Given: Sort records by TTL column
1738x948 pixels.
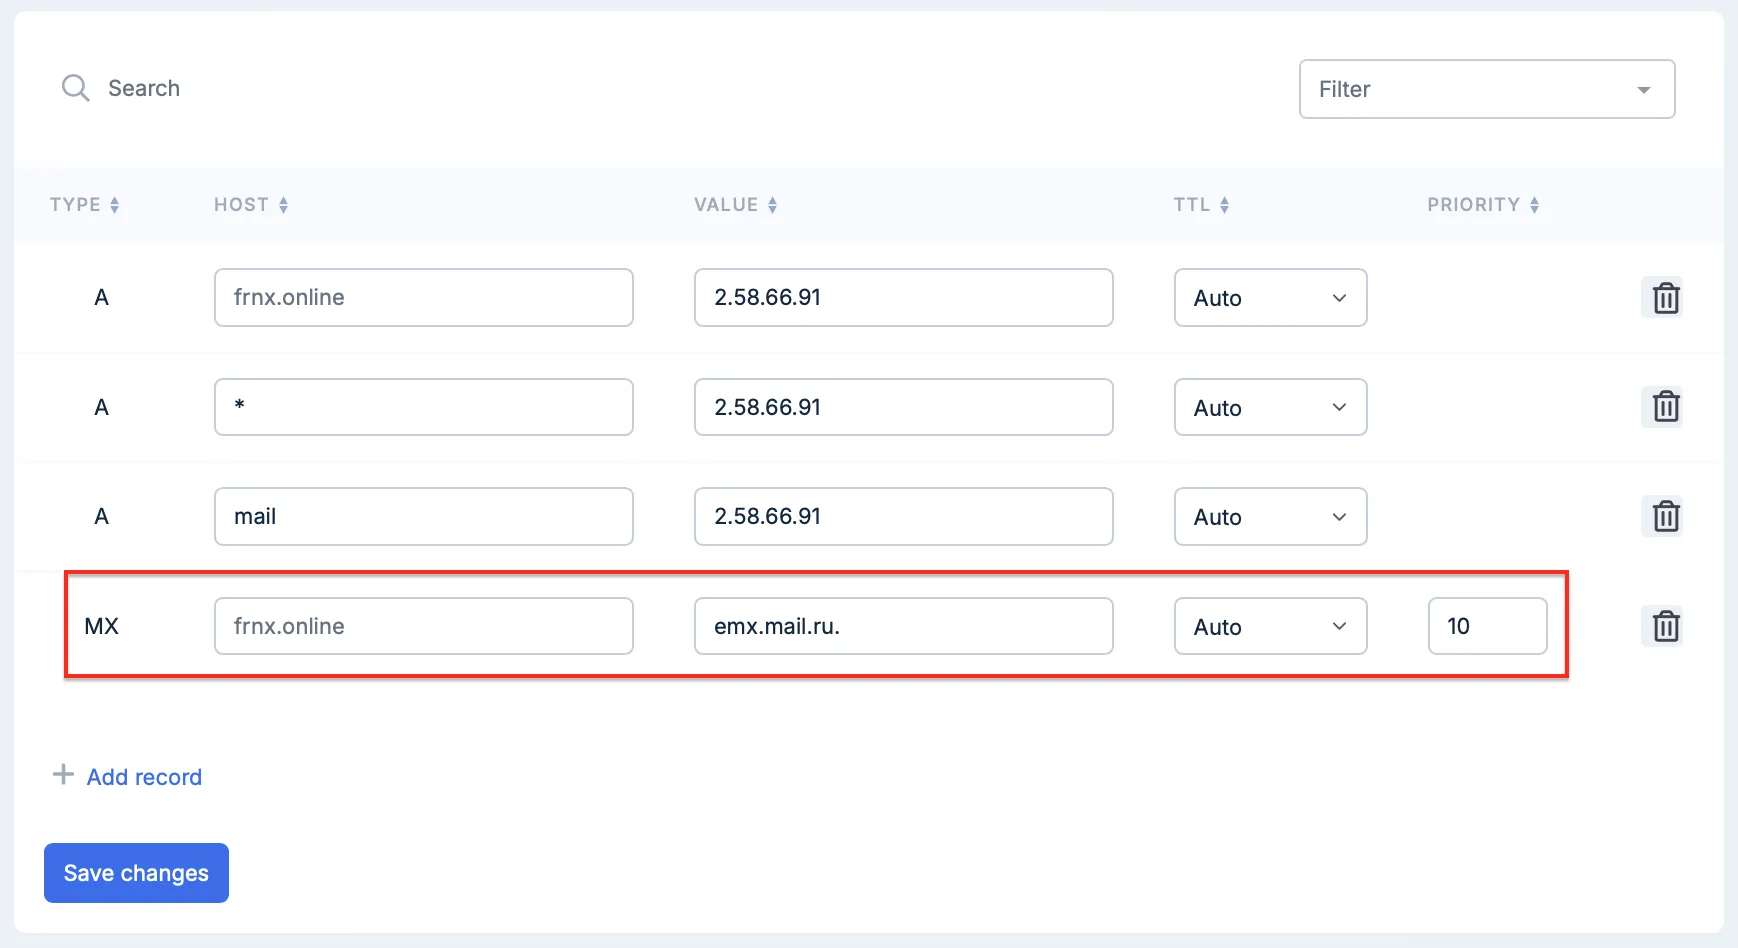Looking at the screenshot, I should click(1201, 205).
